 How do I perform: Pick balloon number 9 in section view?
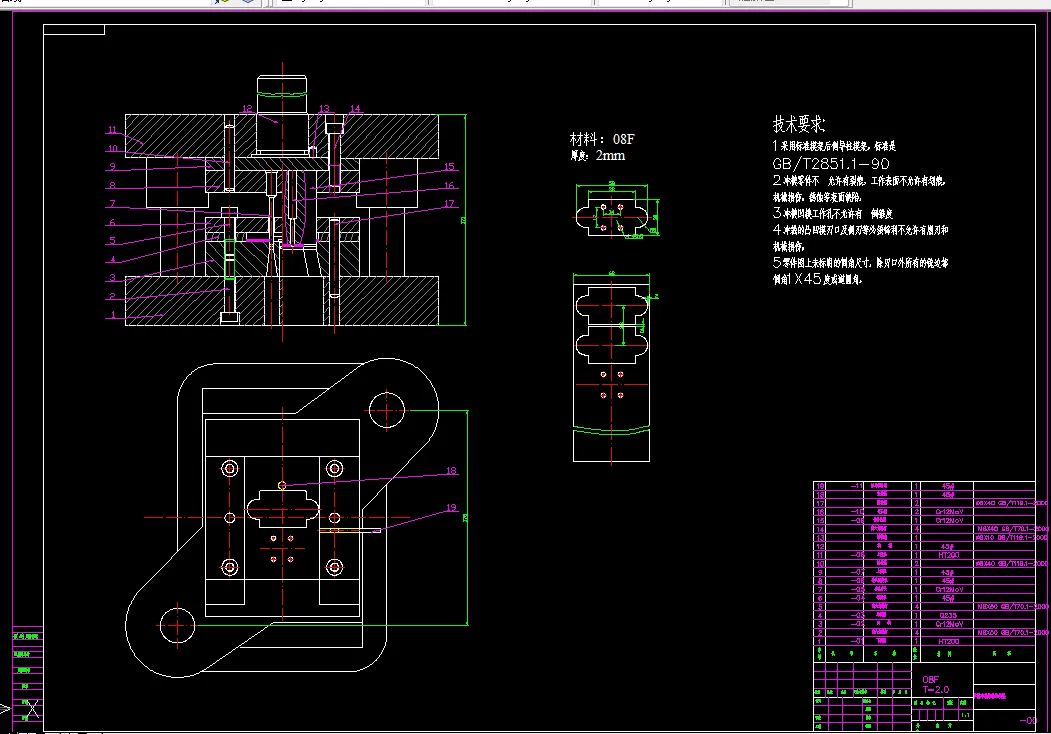113,167
